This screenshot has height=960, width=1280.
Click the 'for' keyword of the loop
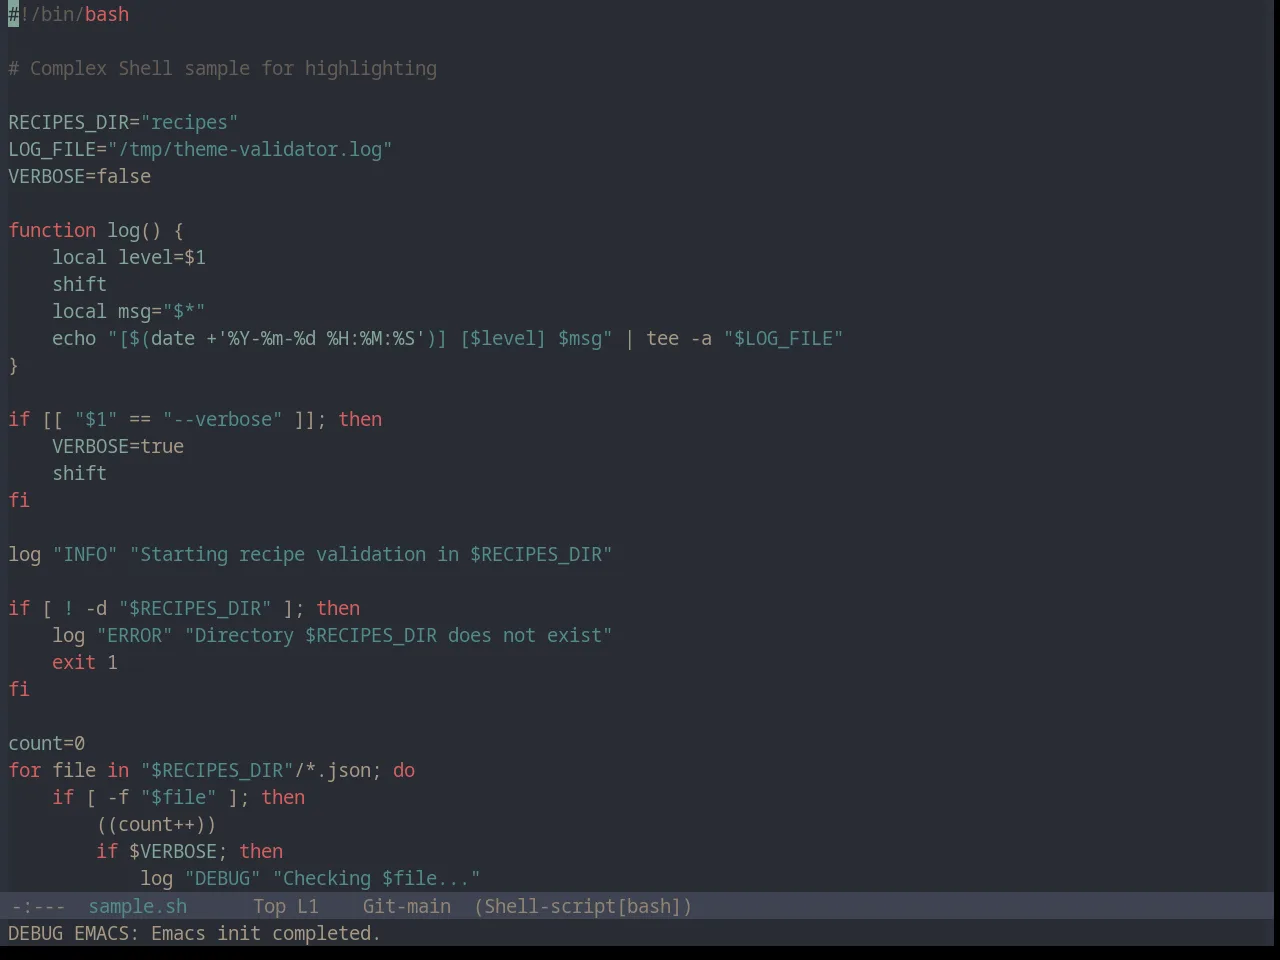coord(25,770)
